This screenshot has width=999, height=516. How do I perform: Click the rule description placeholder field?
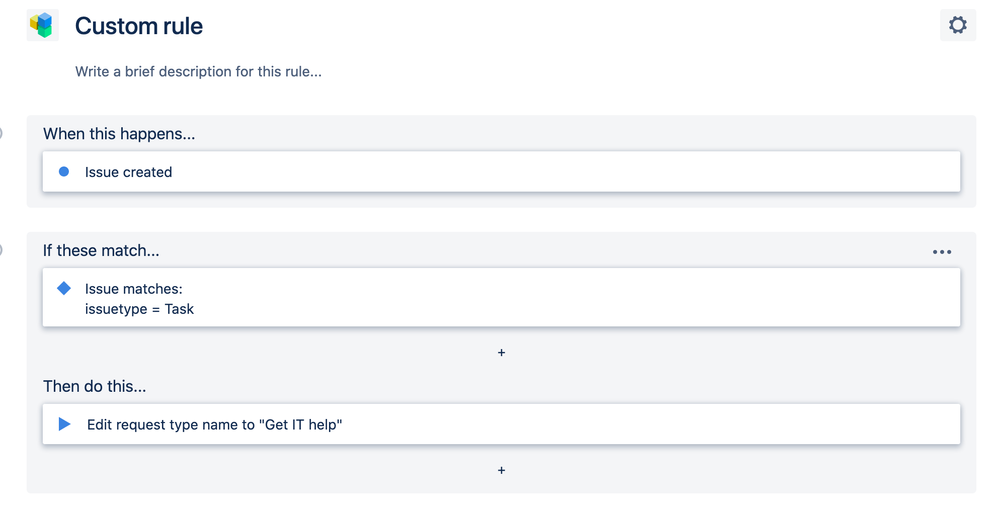(198, 72)
